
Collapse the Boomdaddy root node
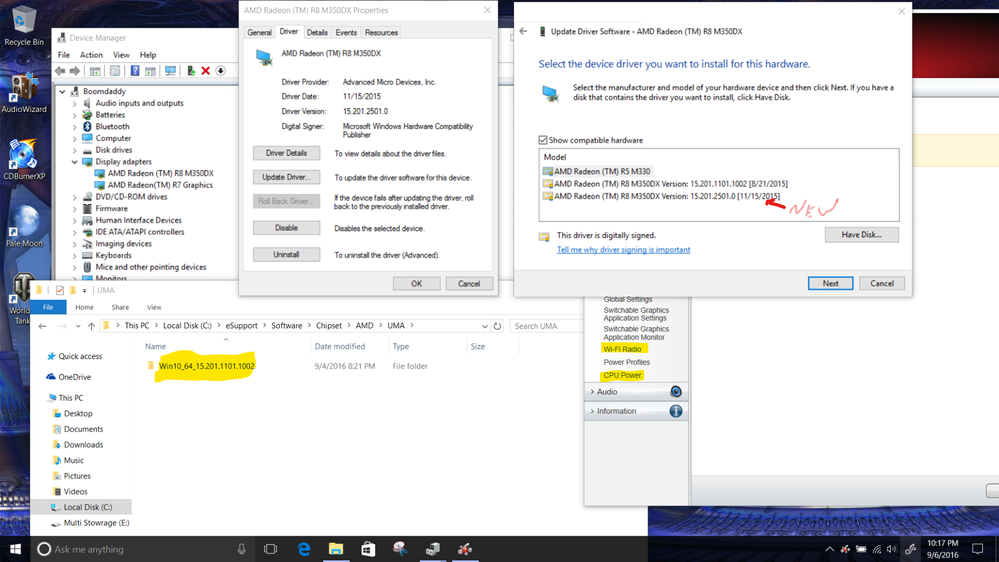(62, 91)
